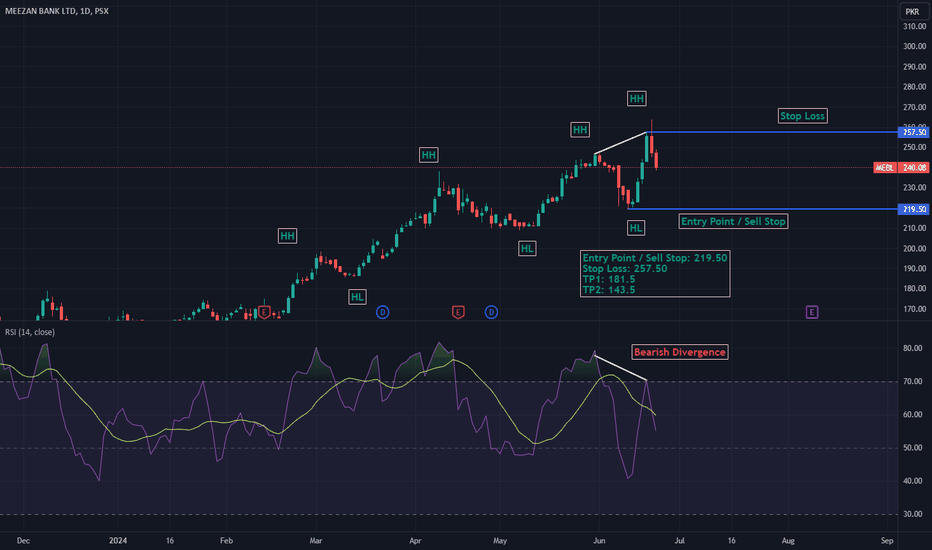Viewport: 932px width, 550px height.
Task: Click the 200.00 price axis label
Action: point(914,249)
